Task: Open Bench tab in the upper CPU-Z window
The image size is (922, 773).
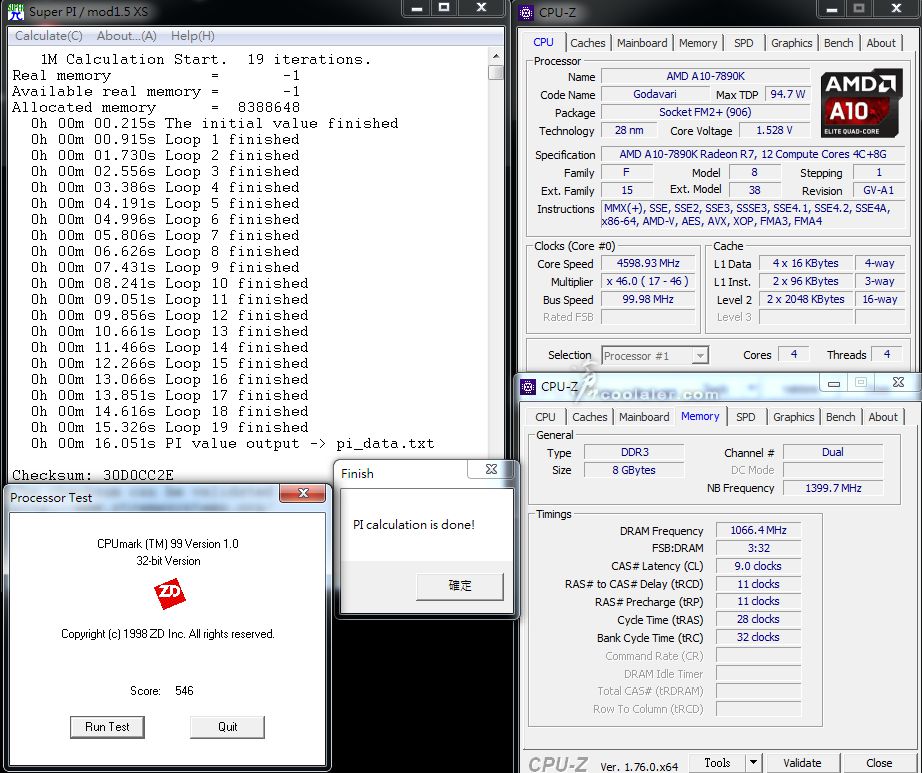Action: click(x=838, y=43)
